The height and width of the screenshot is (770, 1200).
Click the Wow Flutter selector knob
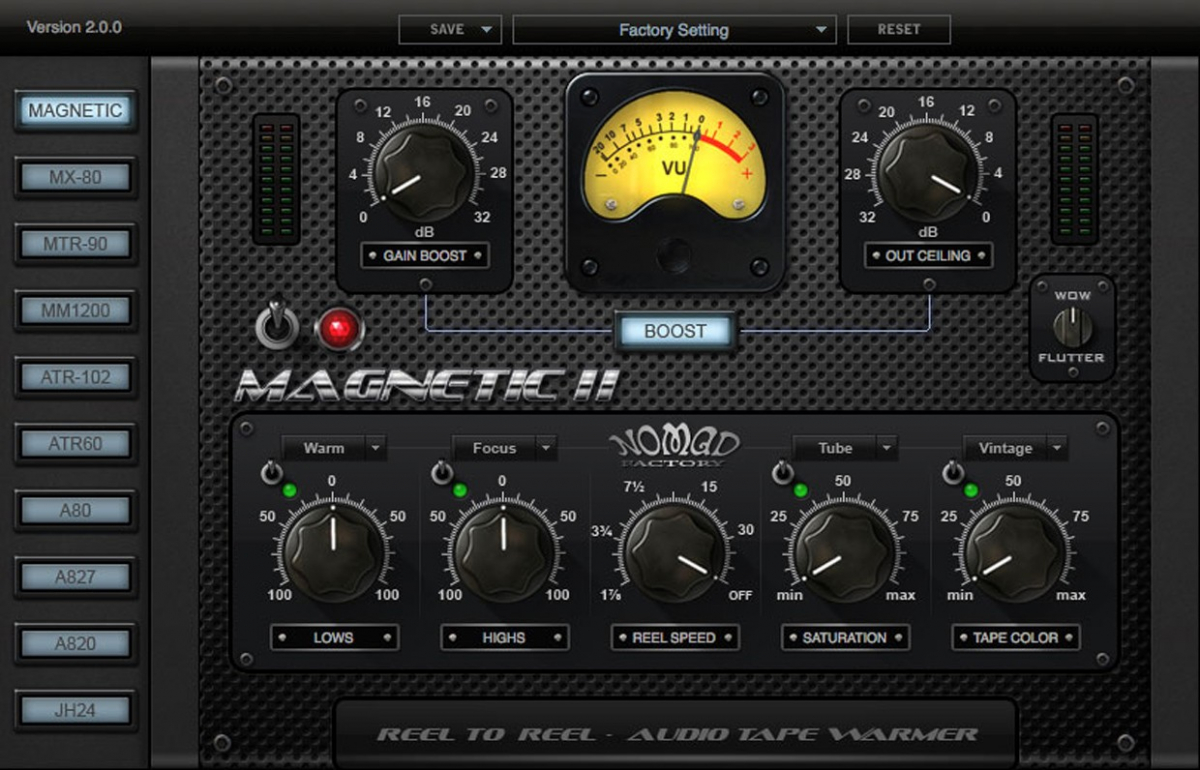click(1072, 327)
